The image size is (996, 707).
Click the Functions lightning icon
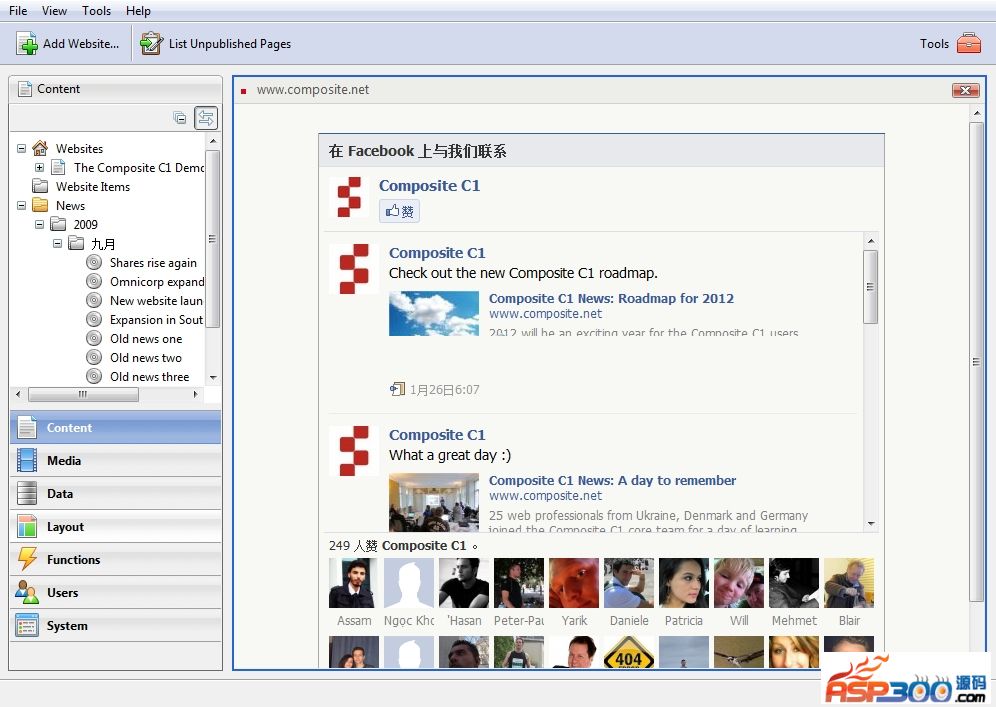27,559
